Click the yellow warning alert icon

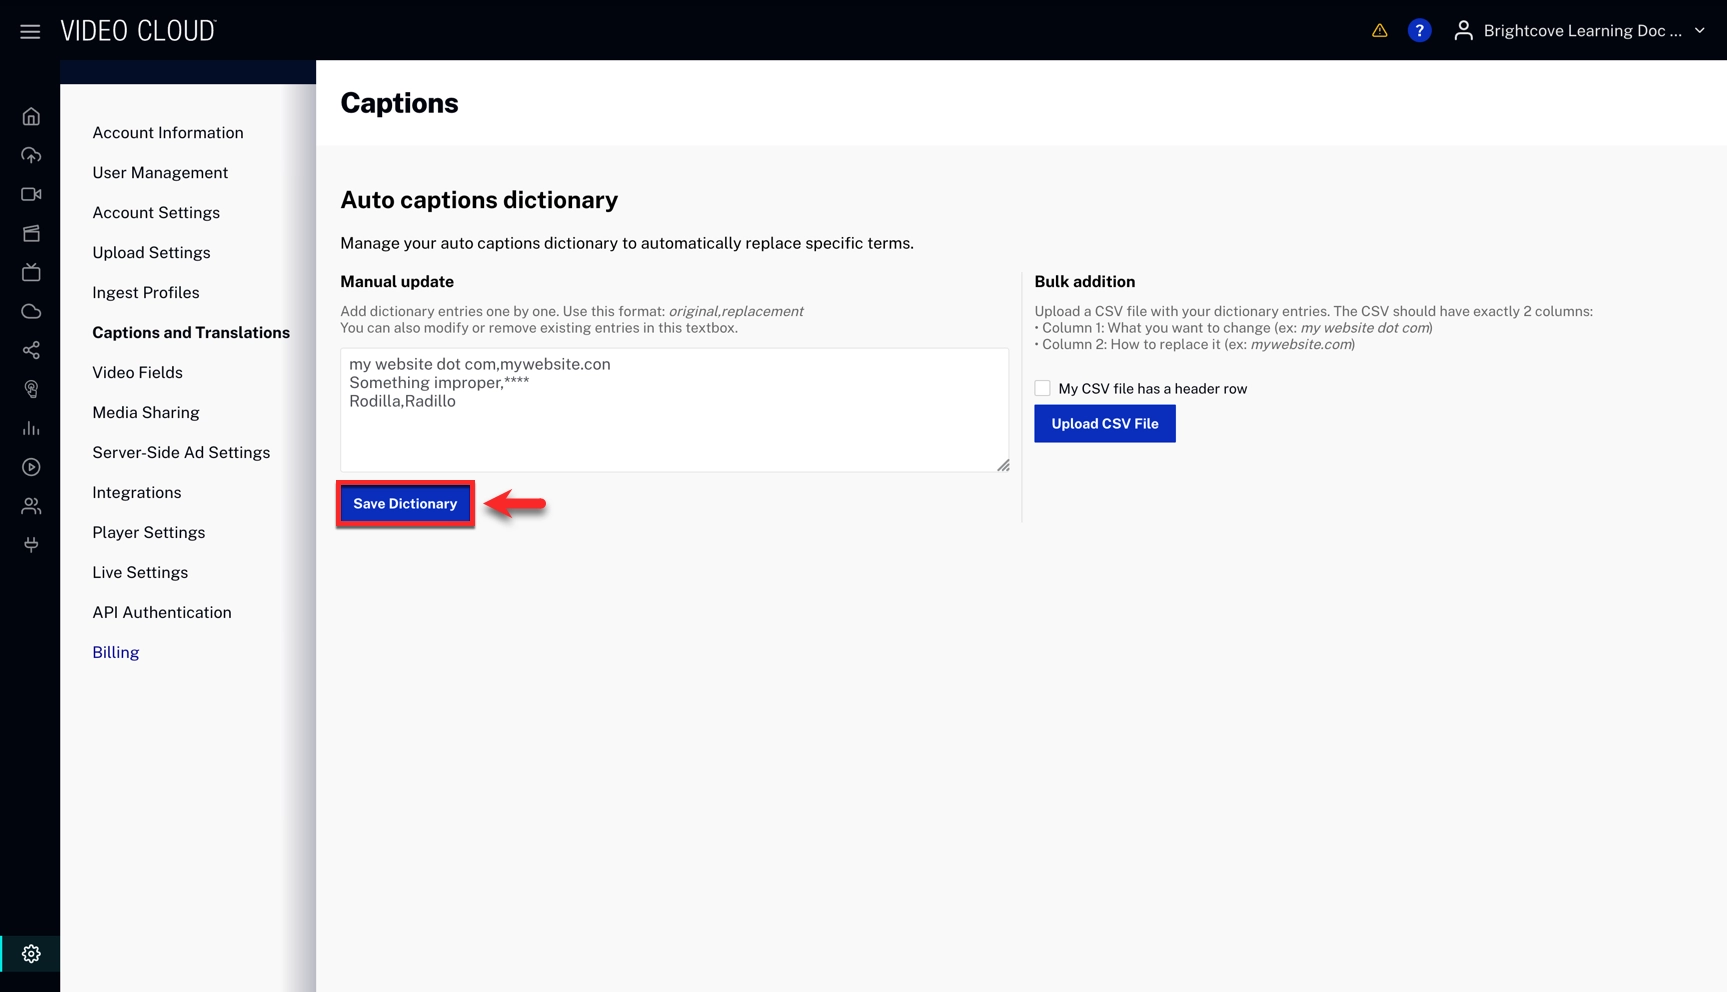(x=1379, y=31)
